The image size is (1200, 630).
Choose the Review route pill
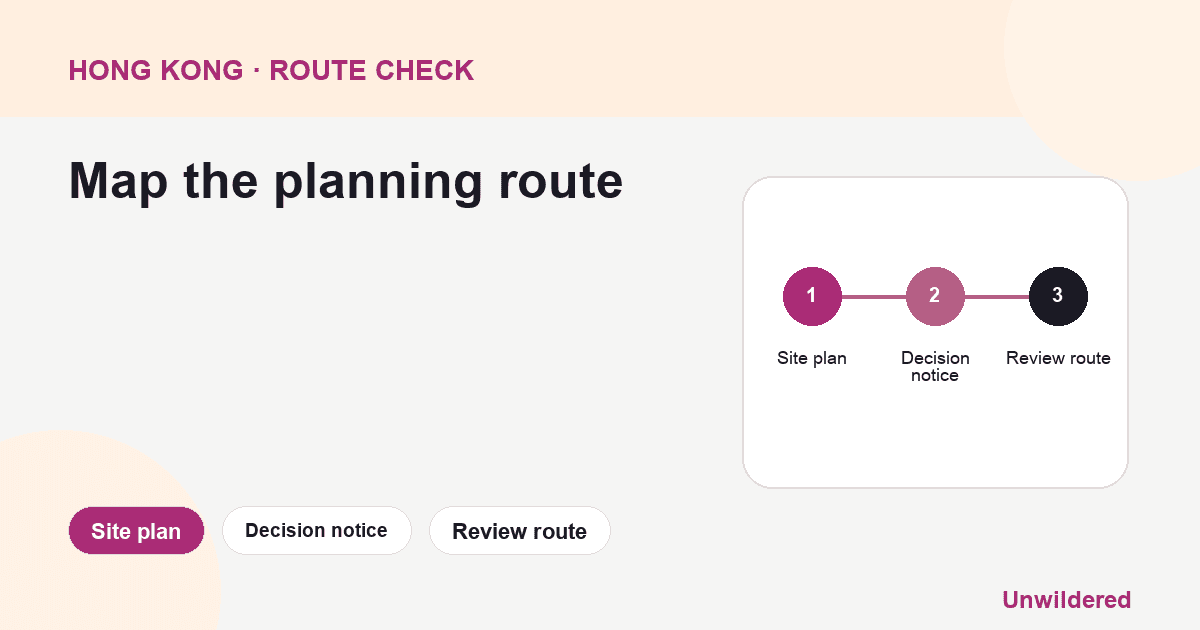[519, 531]
